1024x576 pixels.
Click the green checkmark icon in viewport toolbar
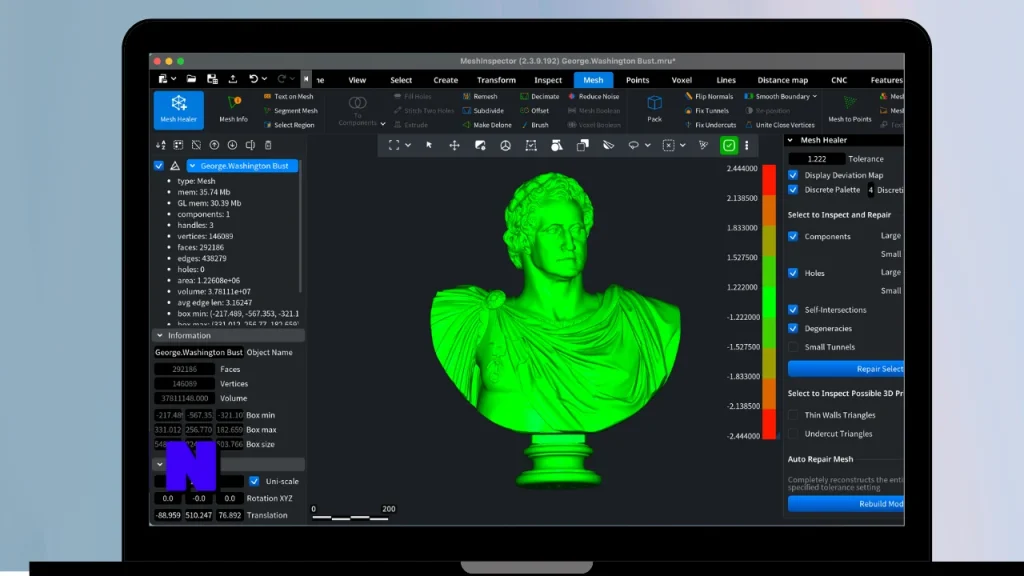pyautogui.click(x=729, y=145)
